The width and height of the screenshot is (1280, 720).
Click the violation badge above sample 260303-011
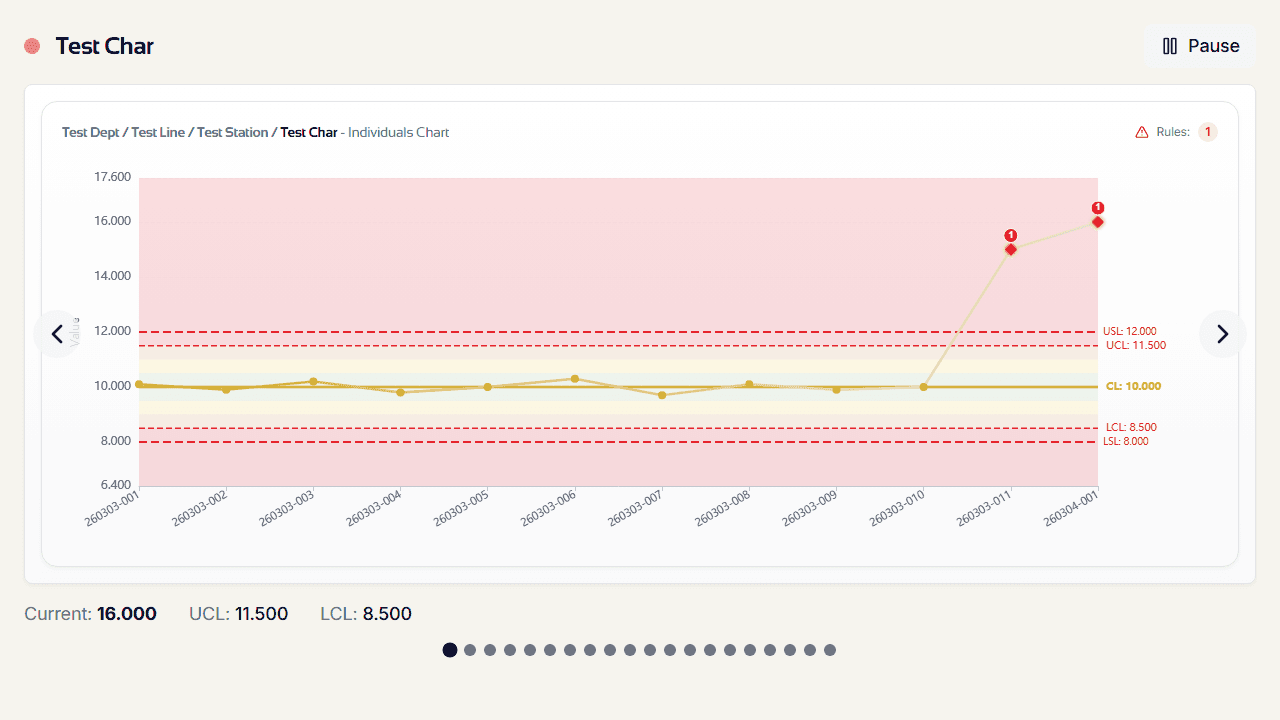click(x=1011, y=235)
